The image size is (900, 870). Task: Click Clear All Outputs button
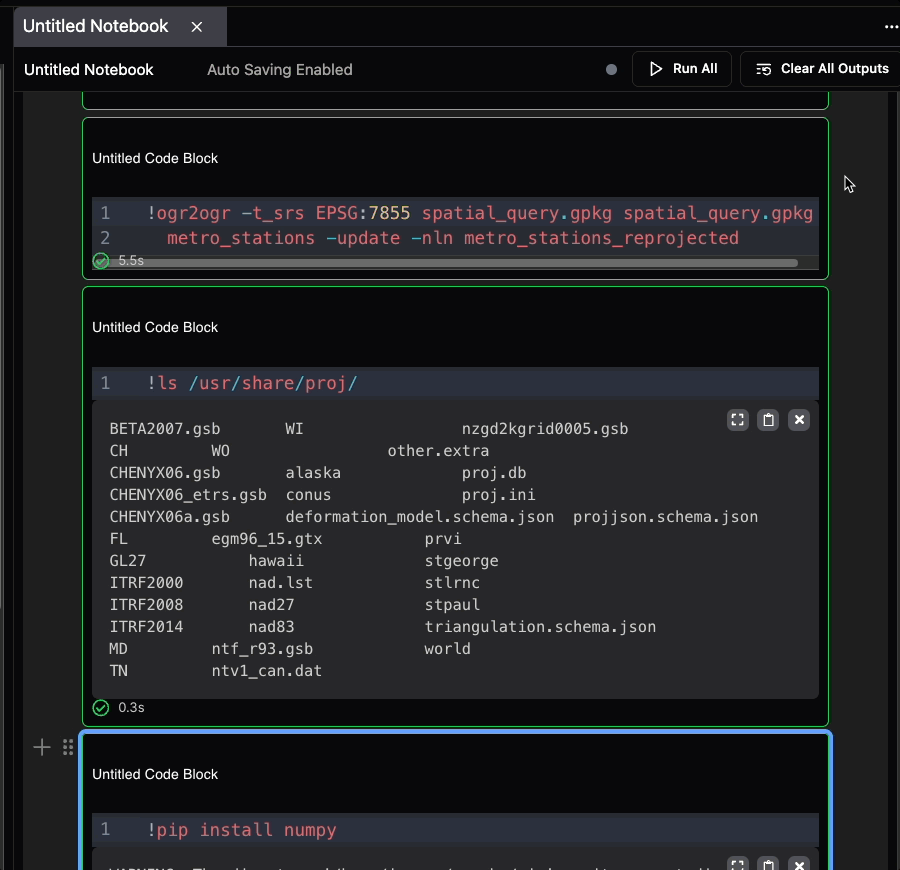(x=821, y=69)
